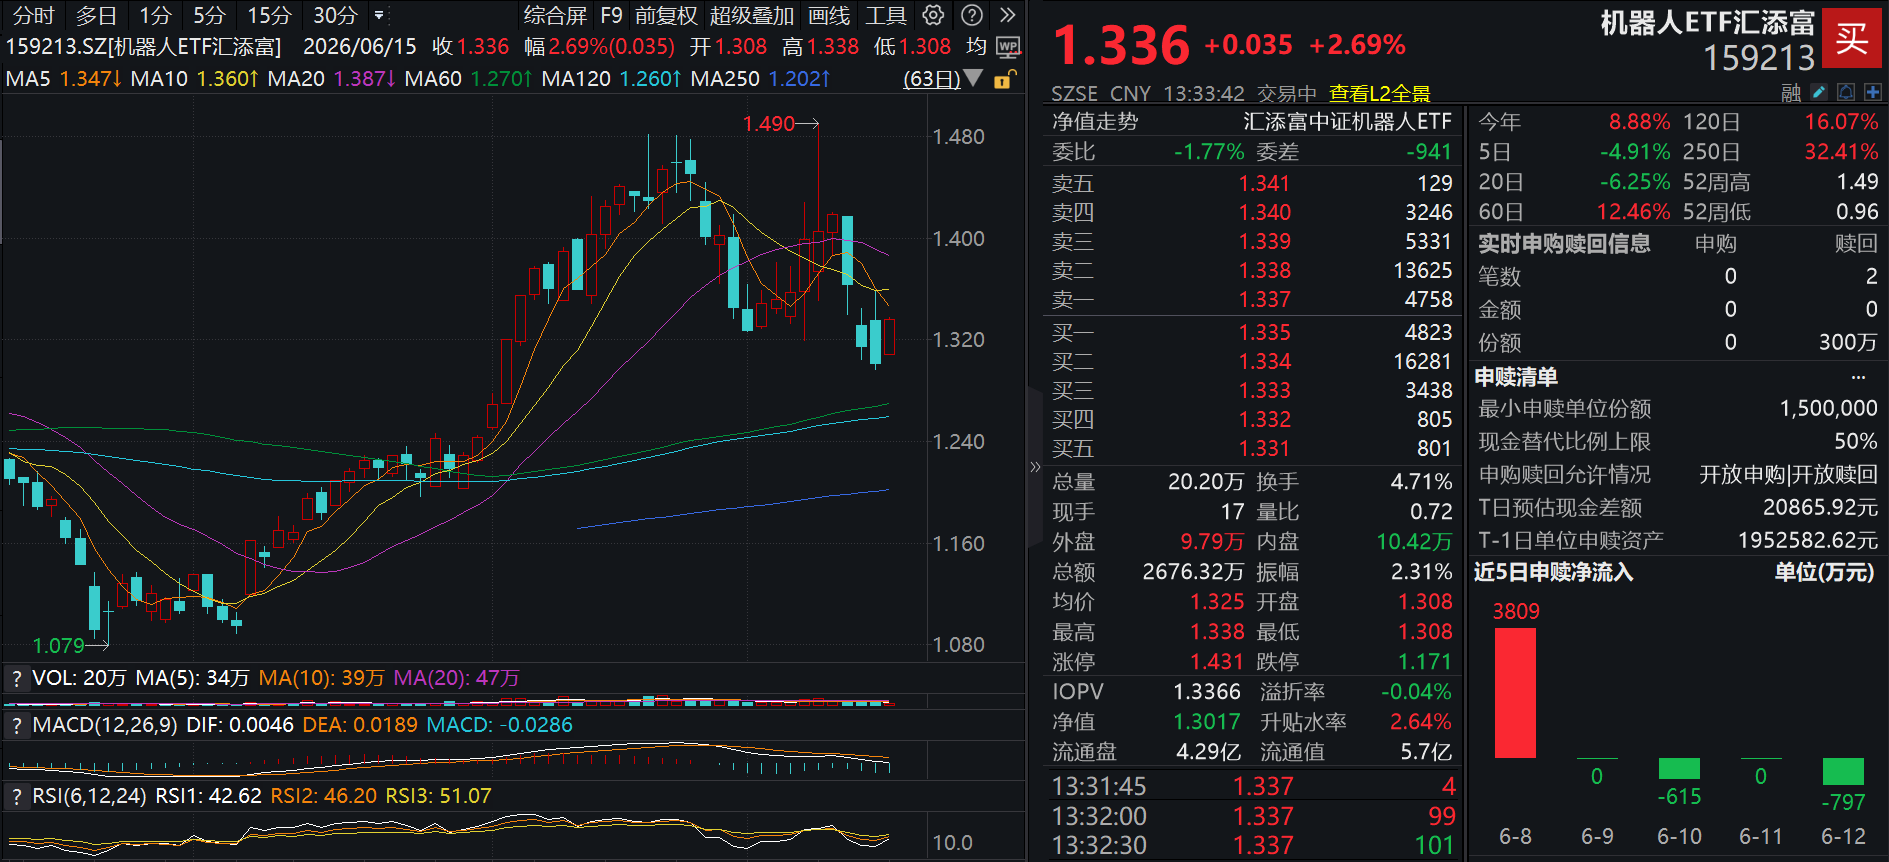Click the MA250 1.202 indicator label
1889x862 pixels.
pyautogui.click(x=760, y=79)
